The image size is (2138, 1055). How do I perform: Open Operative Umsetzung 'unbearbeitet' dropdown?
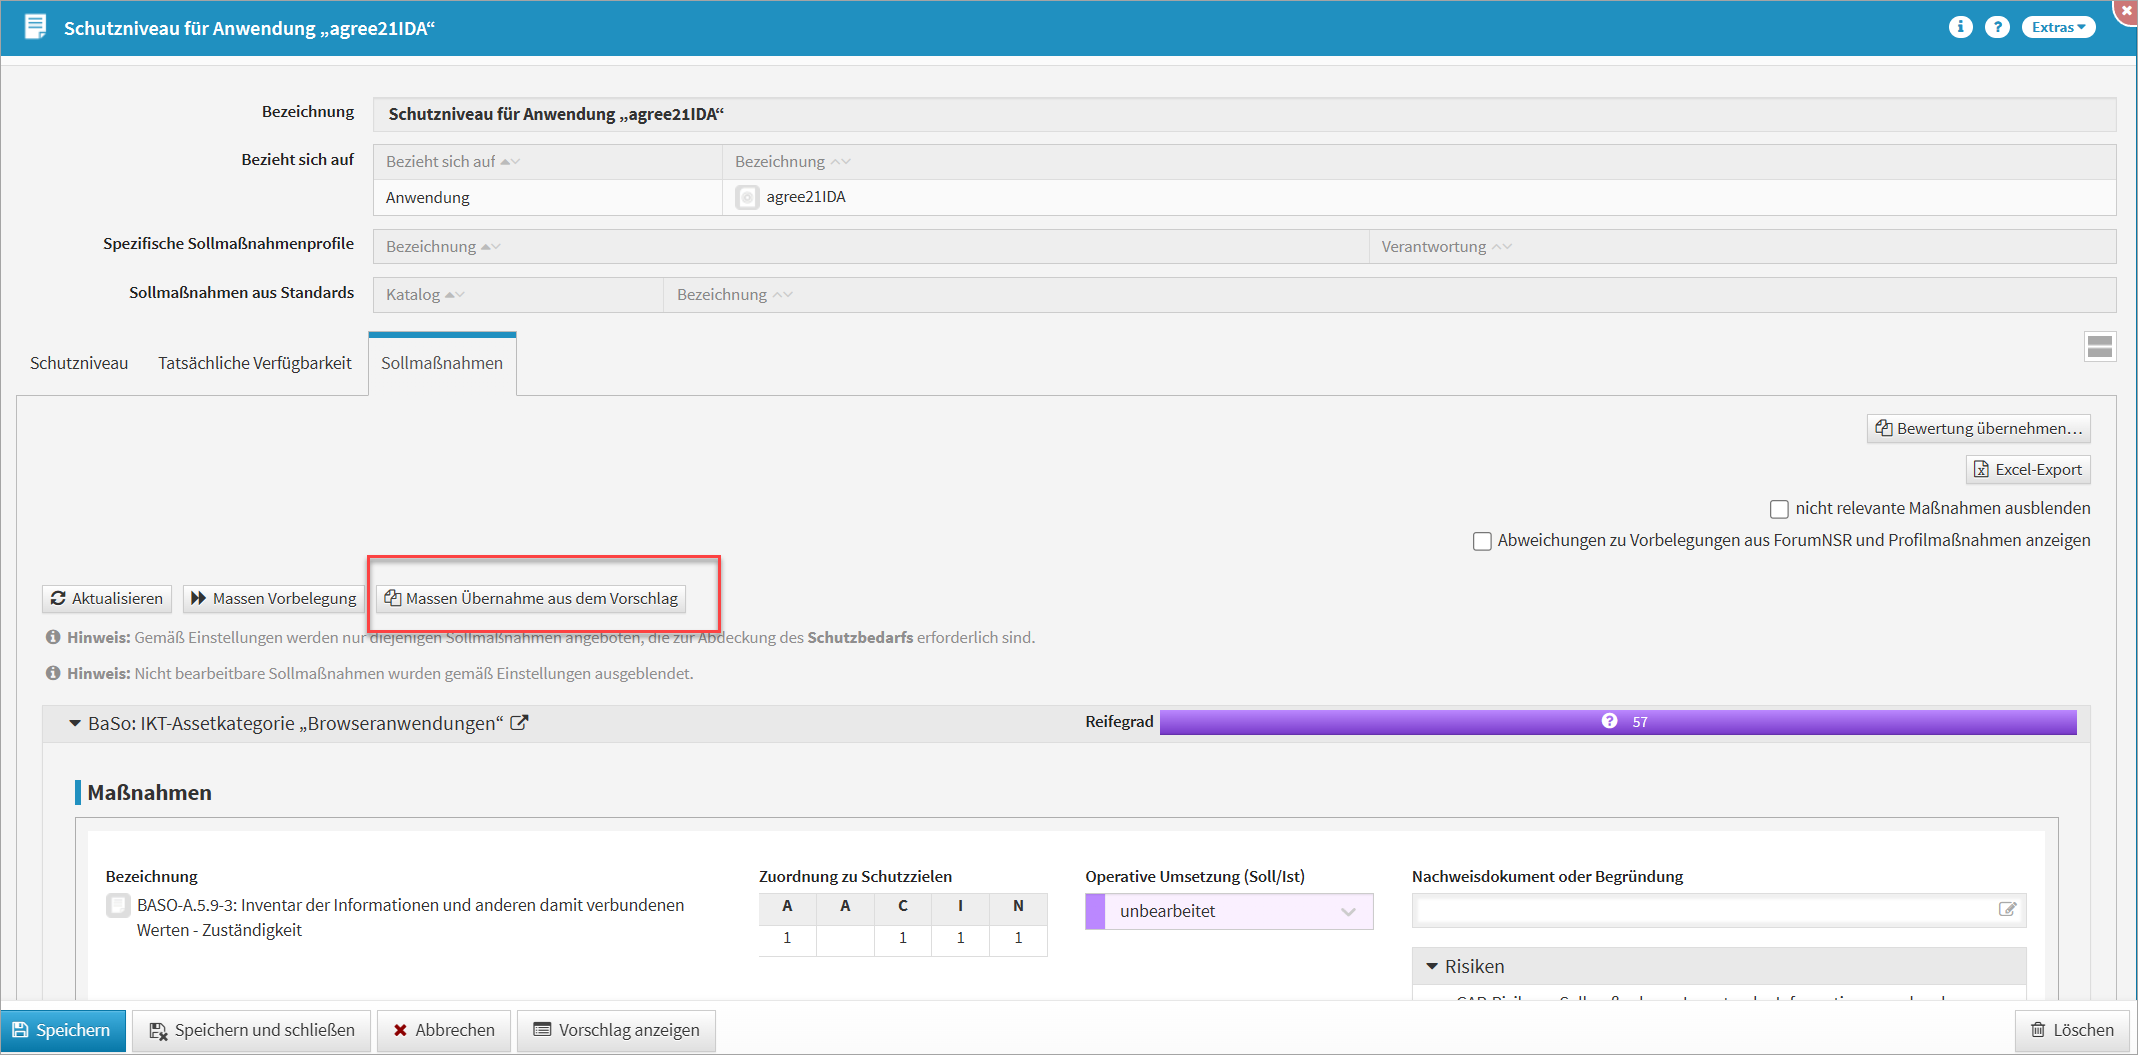[x=1229, y=911]
